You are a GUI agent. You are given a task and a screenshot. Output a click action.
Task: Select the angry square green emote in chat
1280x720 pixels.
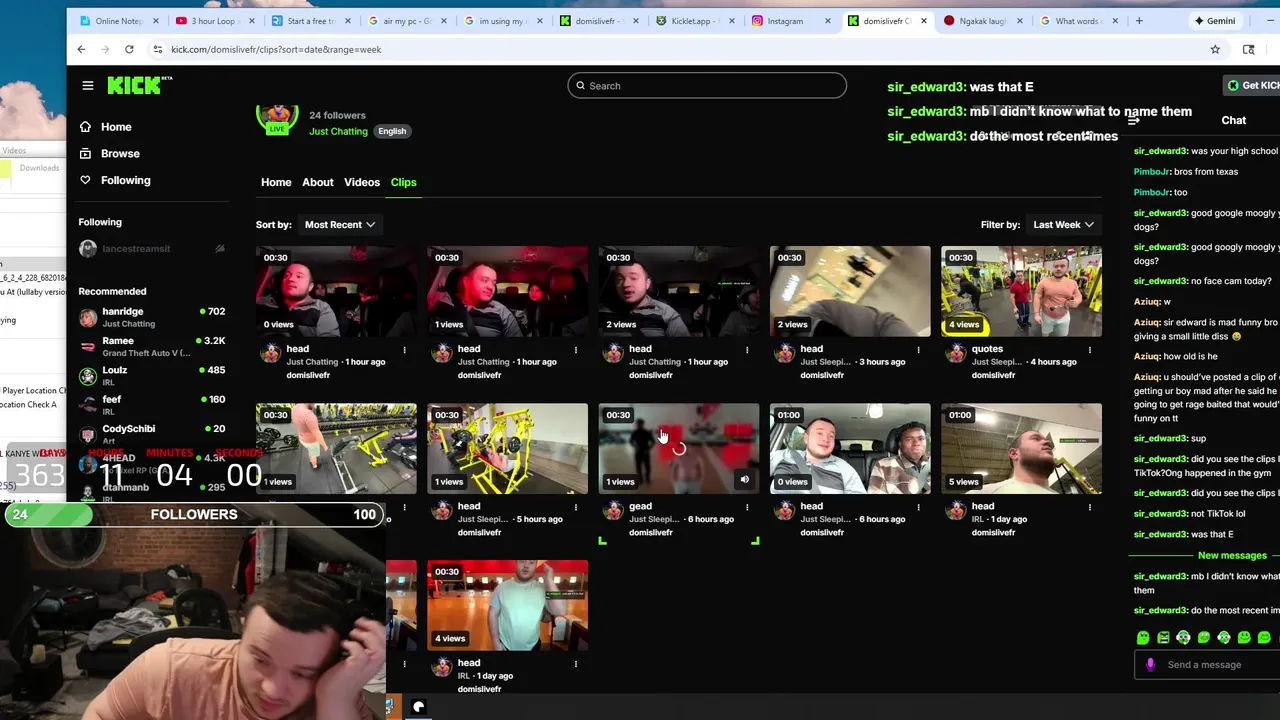tap(1163, 637)
